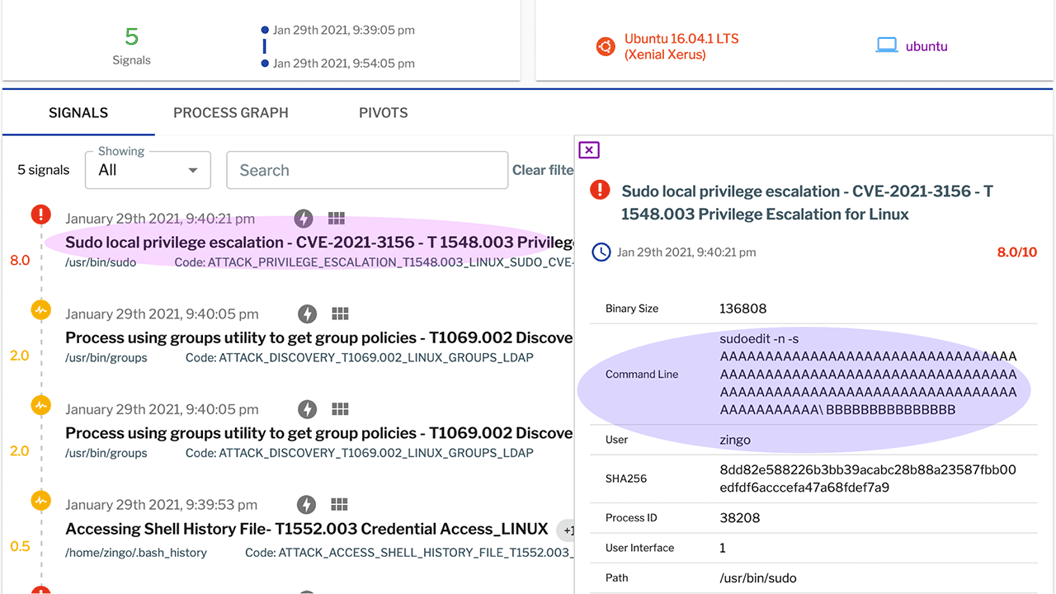Close the signal detail panel

click(588, 148)
